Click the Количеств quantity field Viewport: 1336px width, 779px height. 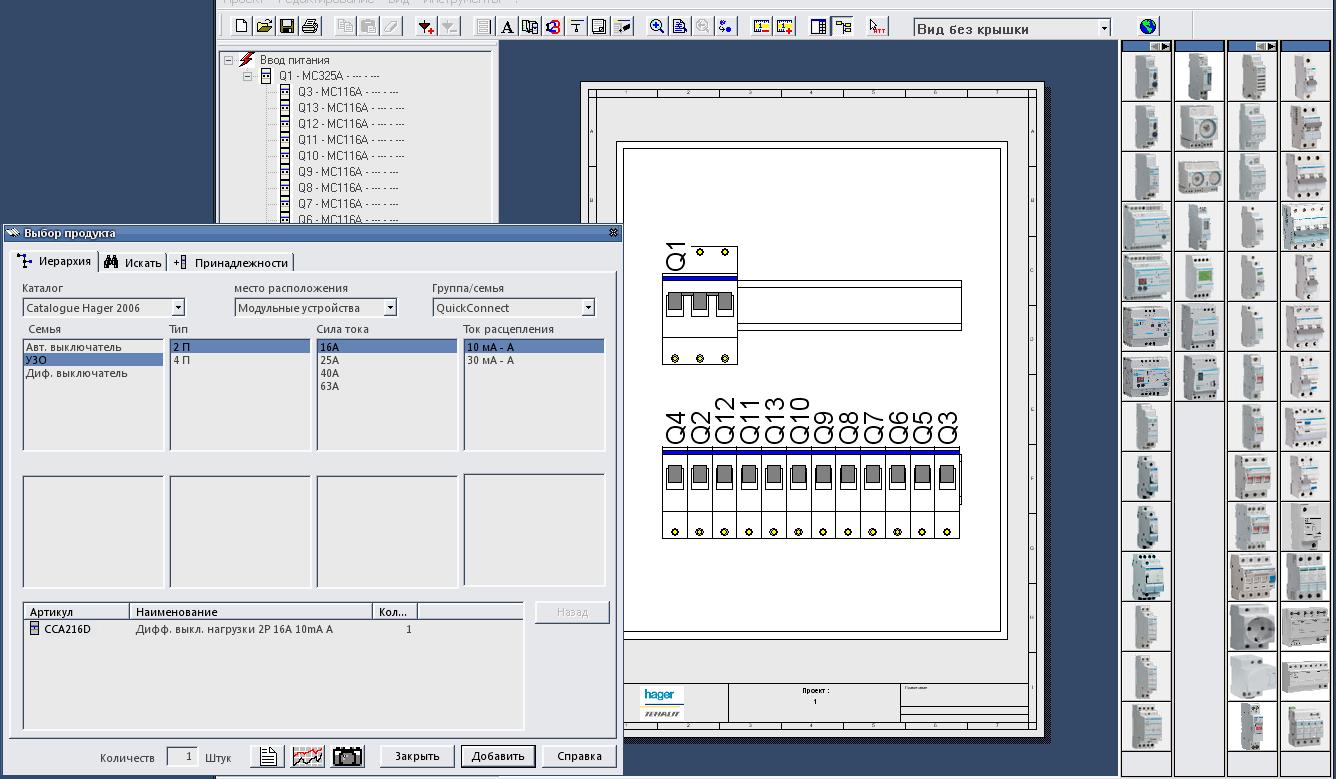click(x=182, y=757)
